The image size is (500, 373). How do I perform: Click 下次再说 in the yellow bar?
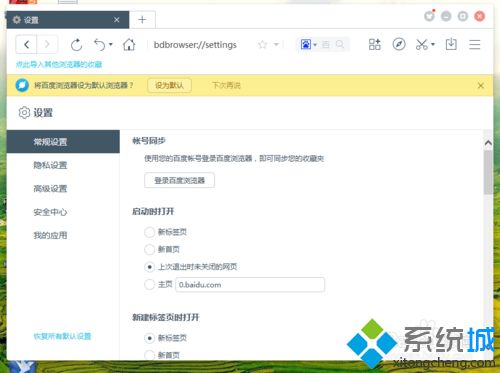[226, 85]
